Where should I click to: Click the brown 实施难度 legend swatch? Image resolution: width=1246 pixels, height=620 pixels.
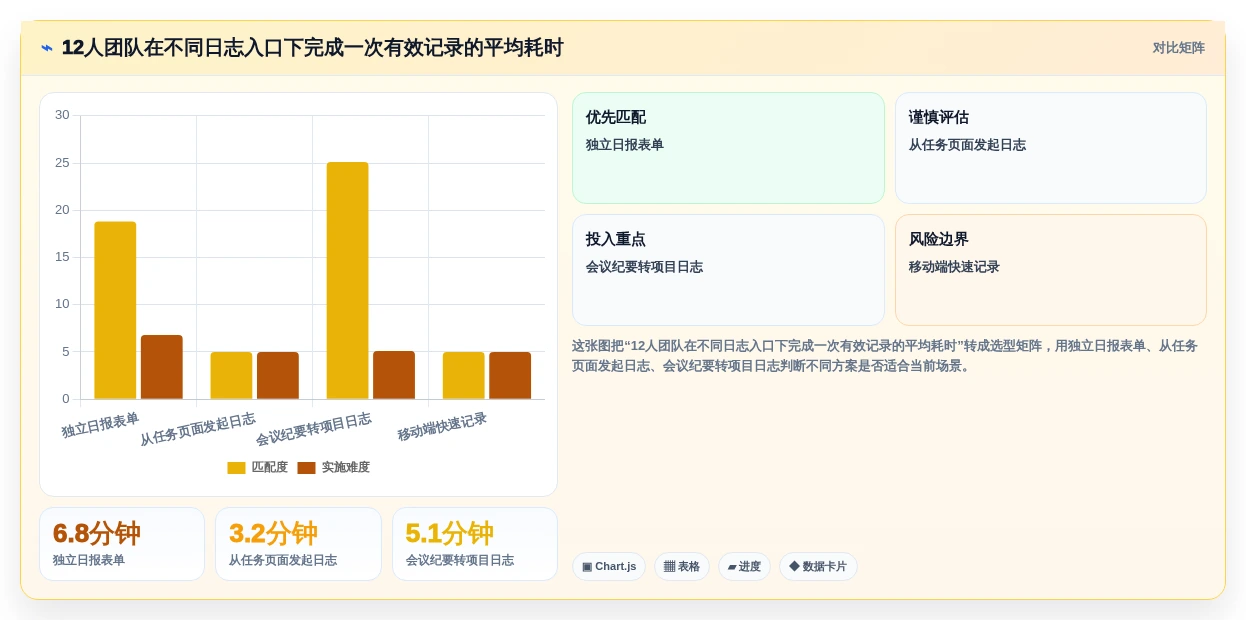(306, 468)
